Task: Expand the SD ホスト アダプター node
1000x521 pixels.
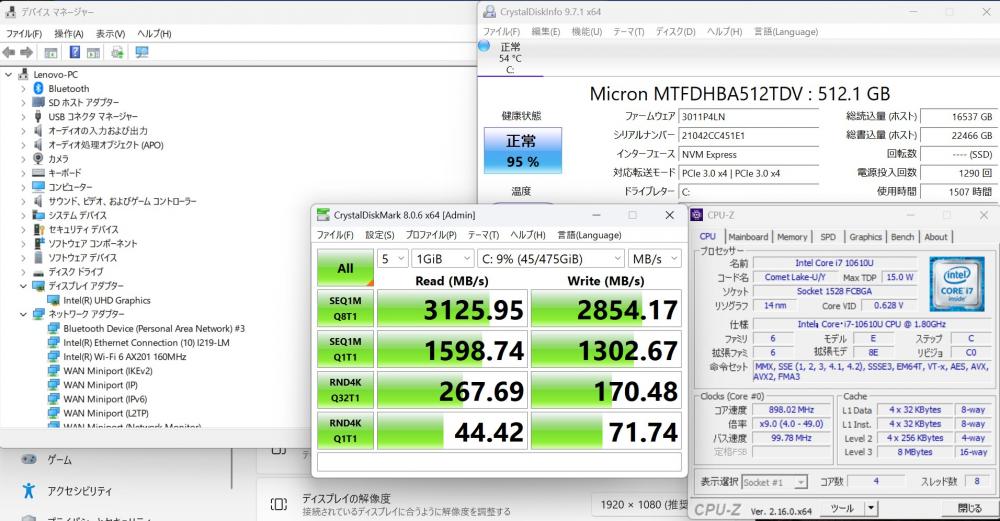Action: pyautogui.click(x=24, y=103)
